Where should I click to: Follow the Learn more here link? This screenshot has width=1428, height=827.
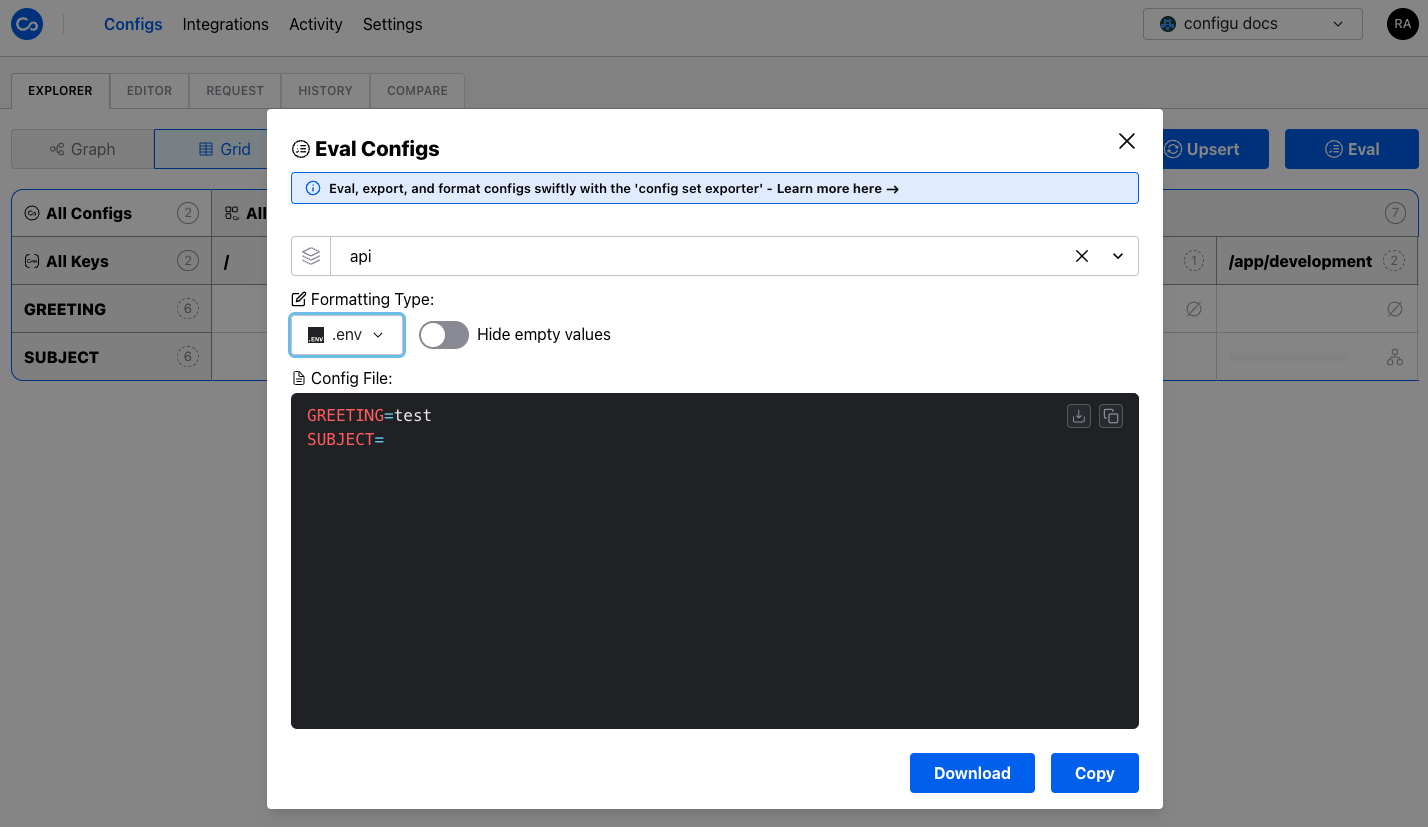[x=838, y=188]
